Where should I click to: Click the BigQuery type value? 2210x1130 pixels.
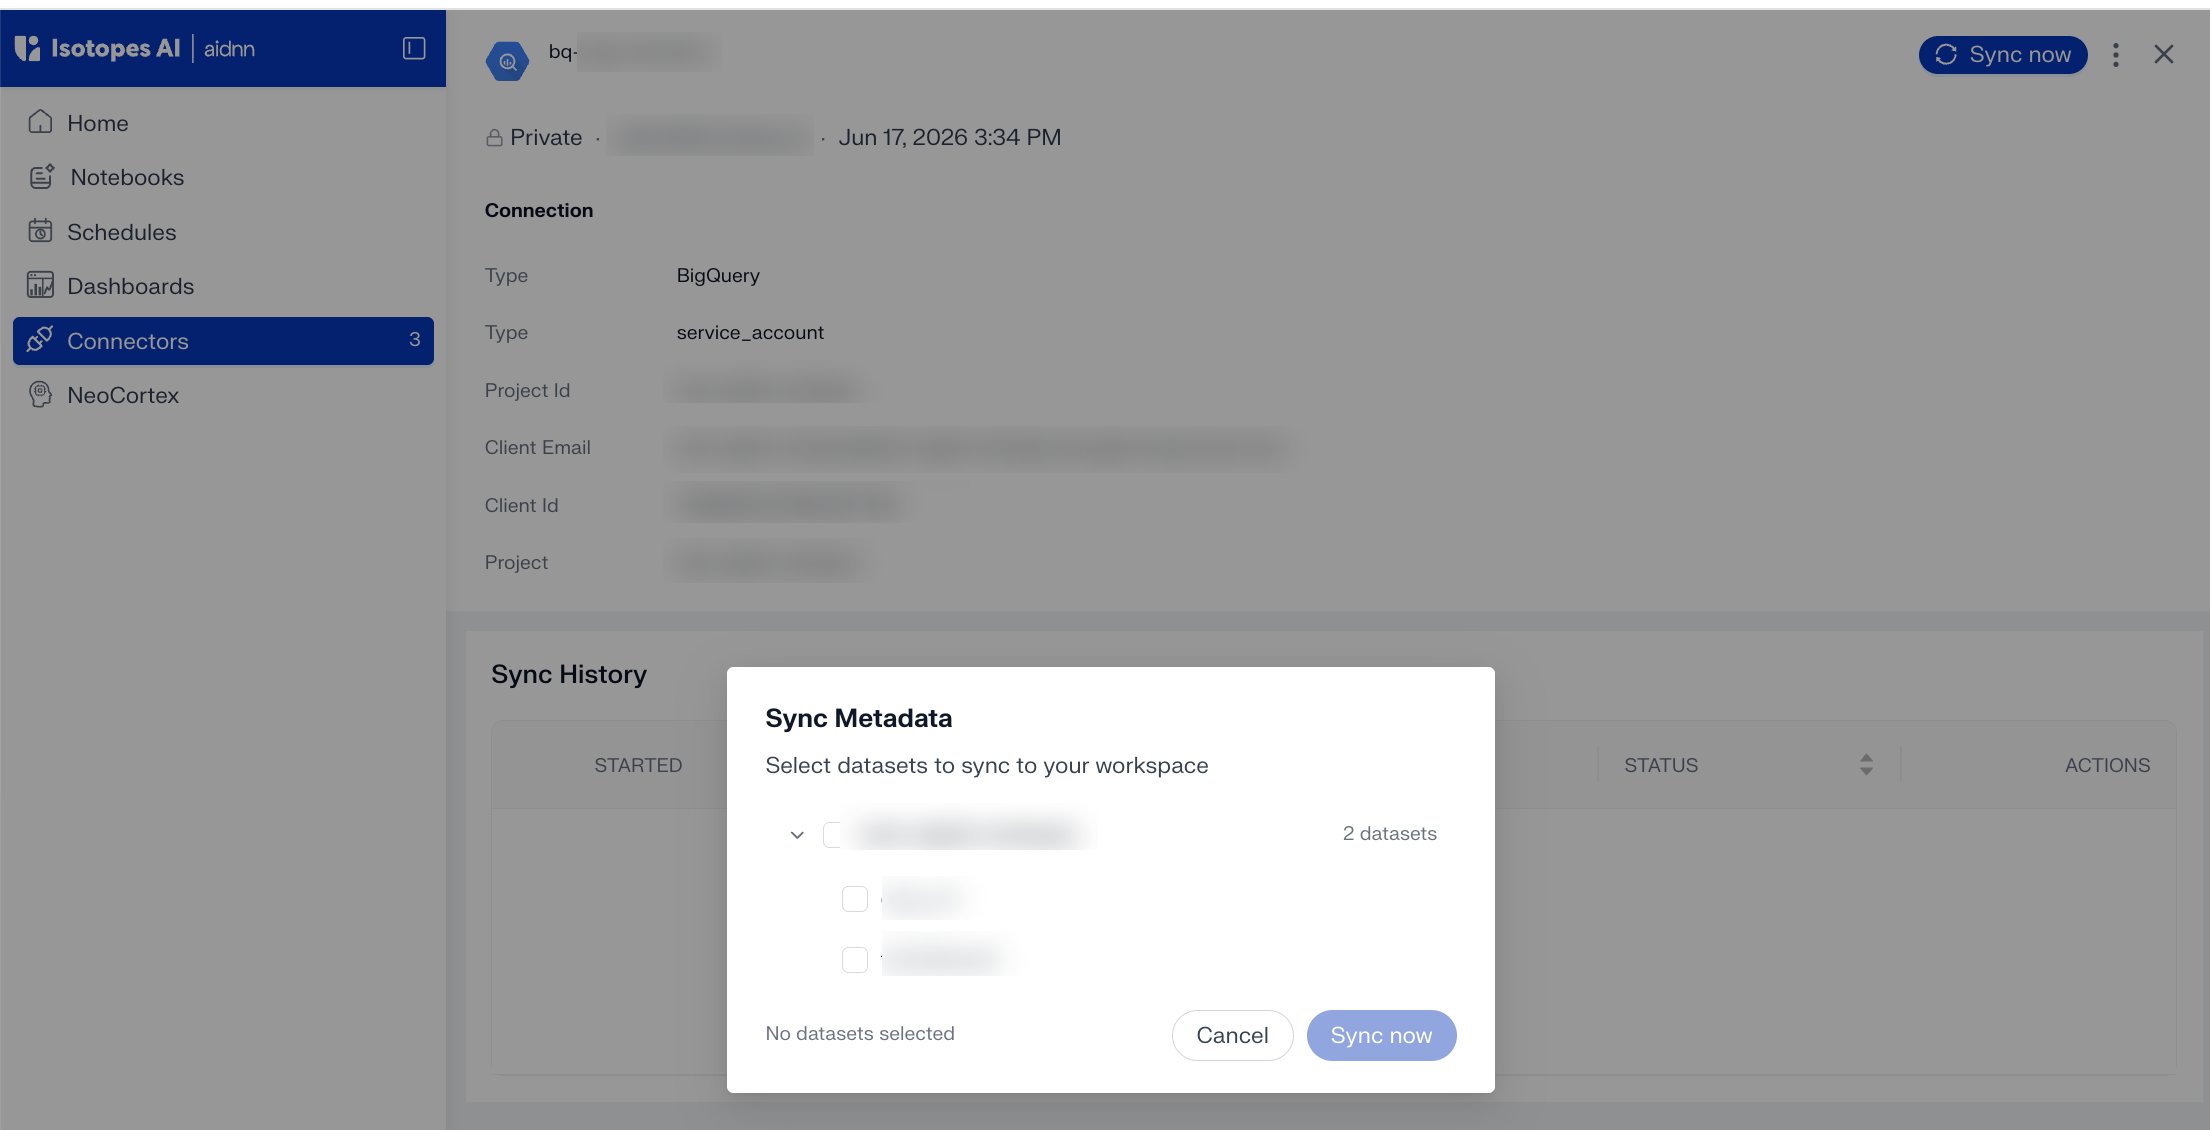coord(718,275)
